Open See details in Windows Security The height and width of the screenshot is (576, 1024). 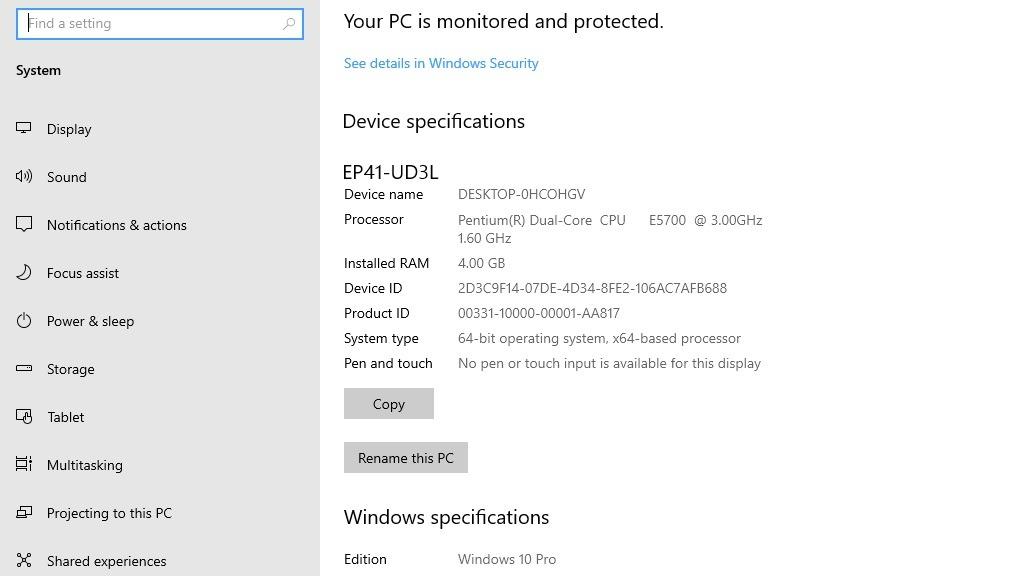coord(441,63)
